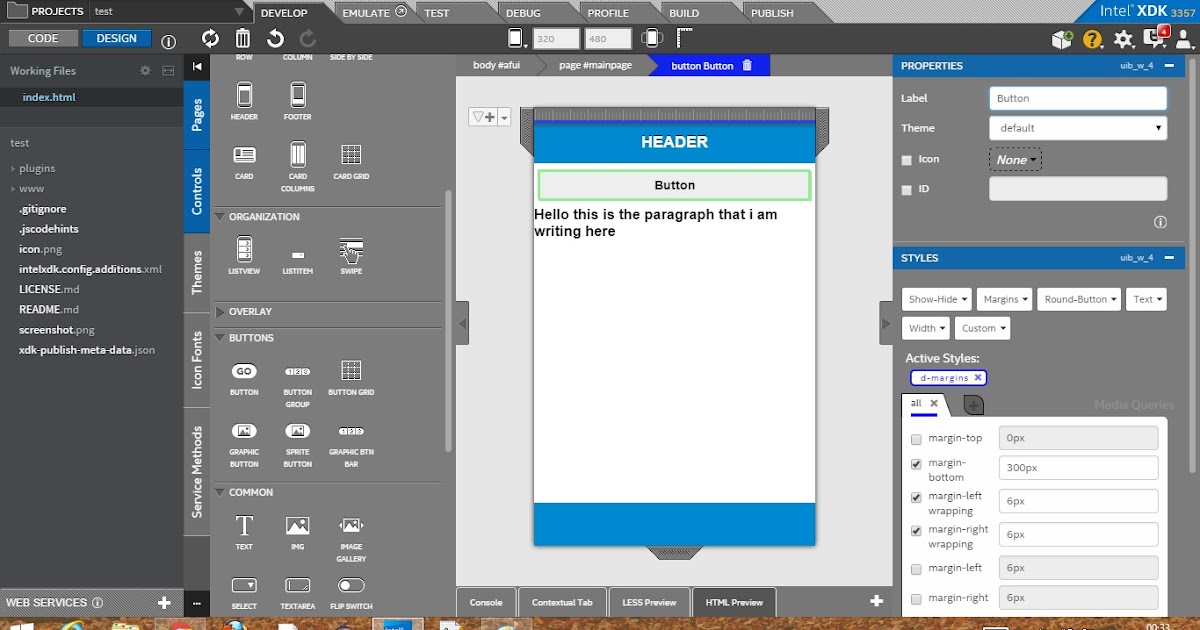The height and width of the screenshot is (630, 1200).
Task: Switch to the EMULATE tab
Action: click(x=368, y=11)
